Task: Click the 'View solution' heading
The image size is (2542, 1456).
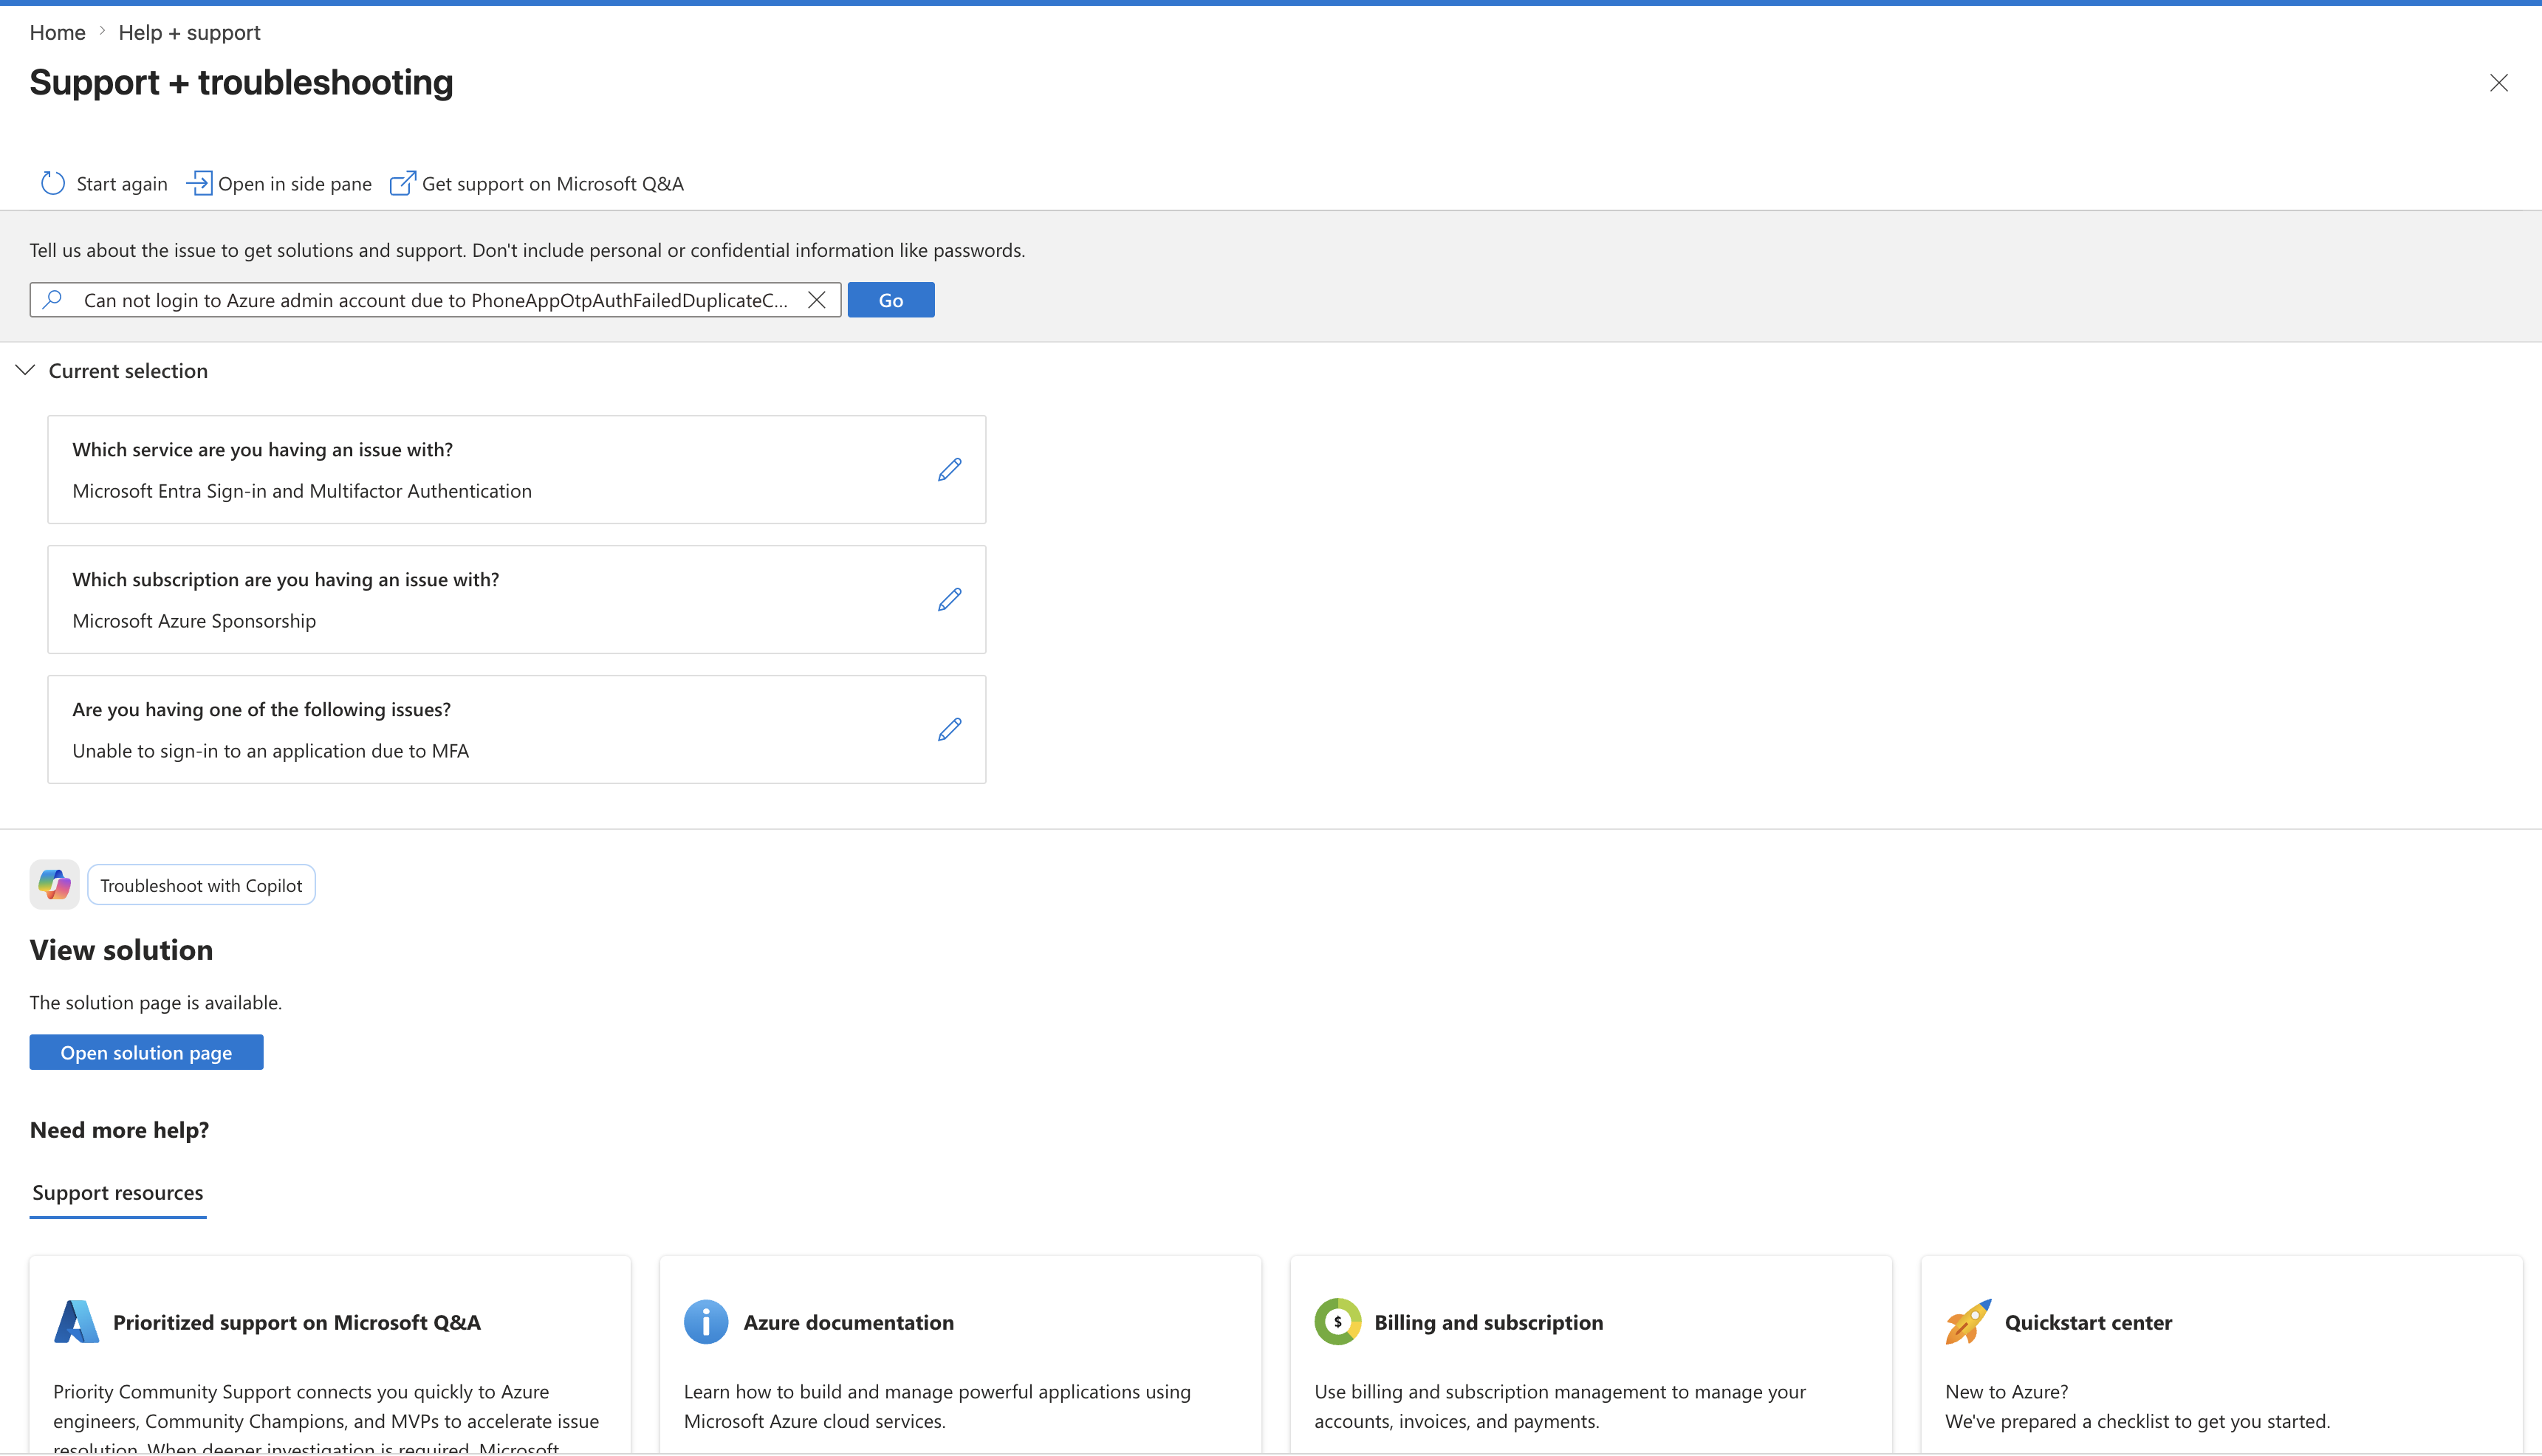Action: (121, 949)
